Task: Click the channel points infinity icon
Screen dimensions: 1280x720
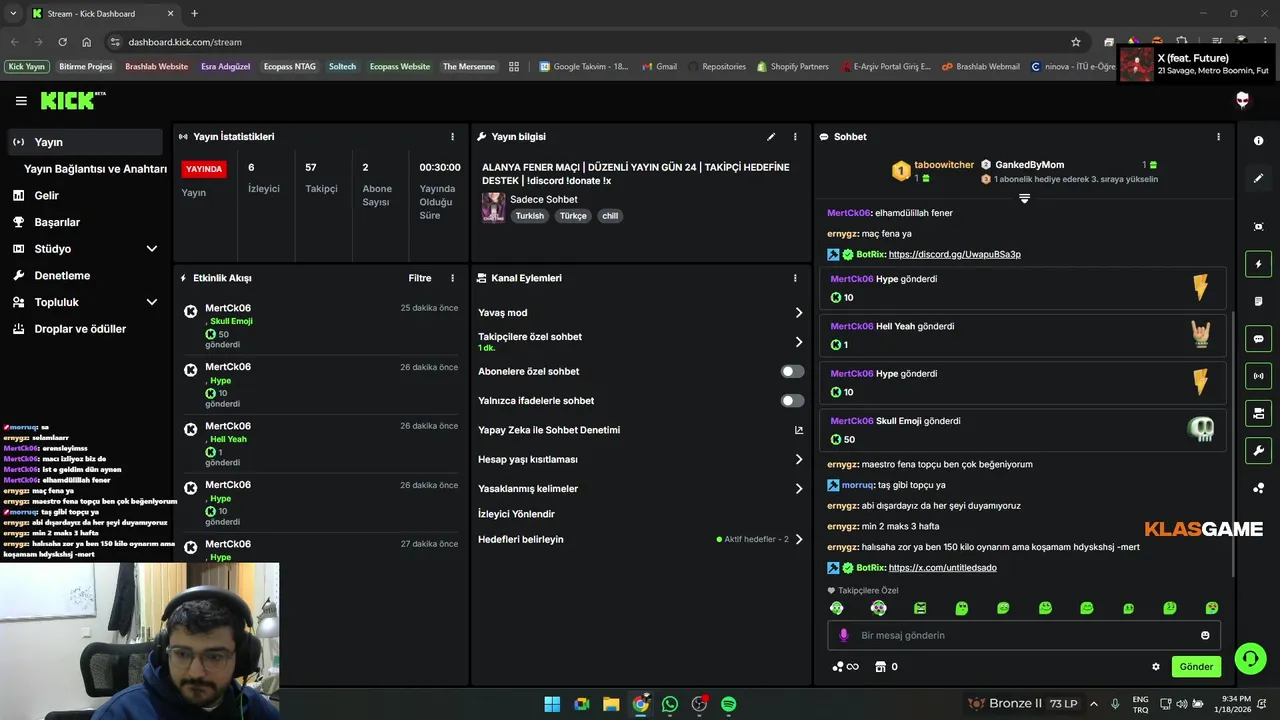Action: click(845, 667)
